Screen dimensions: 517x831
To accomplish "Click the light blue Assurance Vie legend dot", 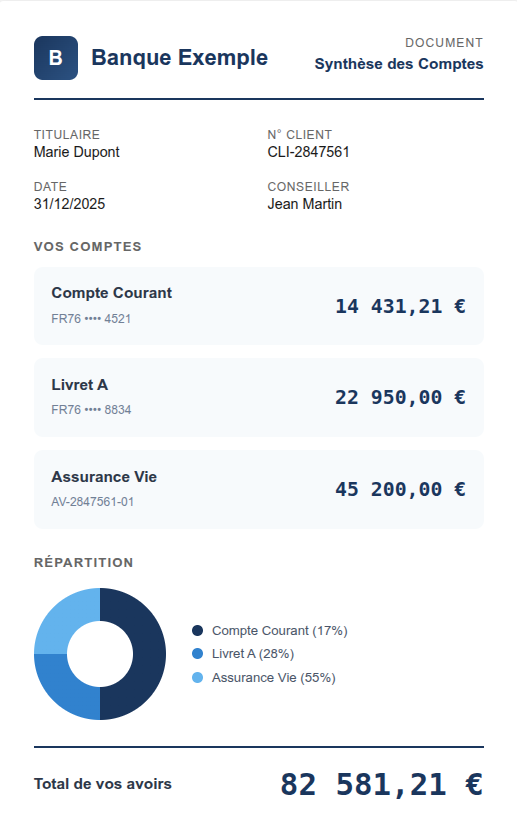I will (x=198, y=677).
